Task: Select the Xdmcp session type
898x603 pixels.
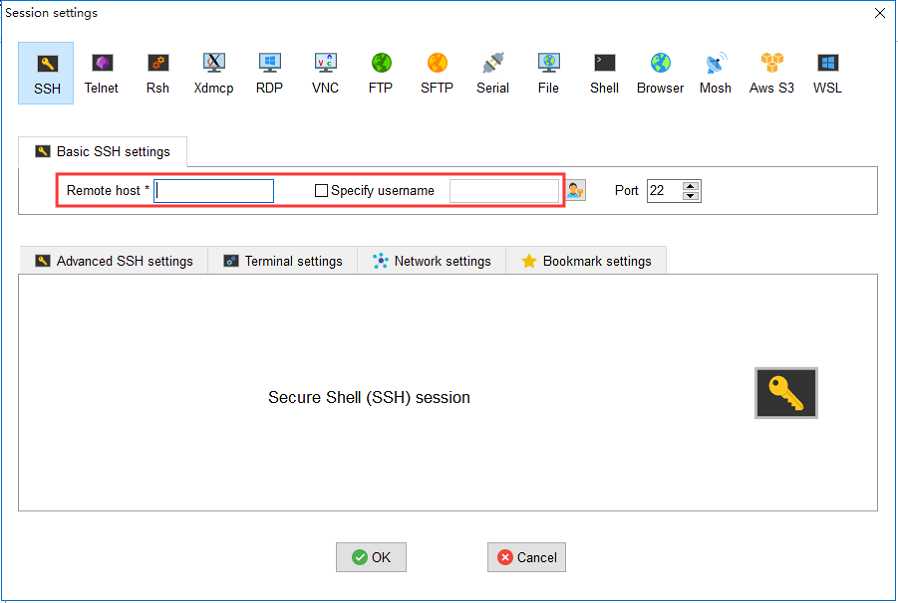Action: coord(213,73)
